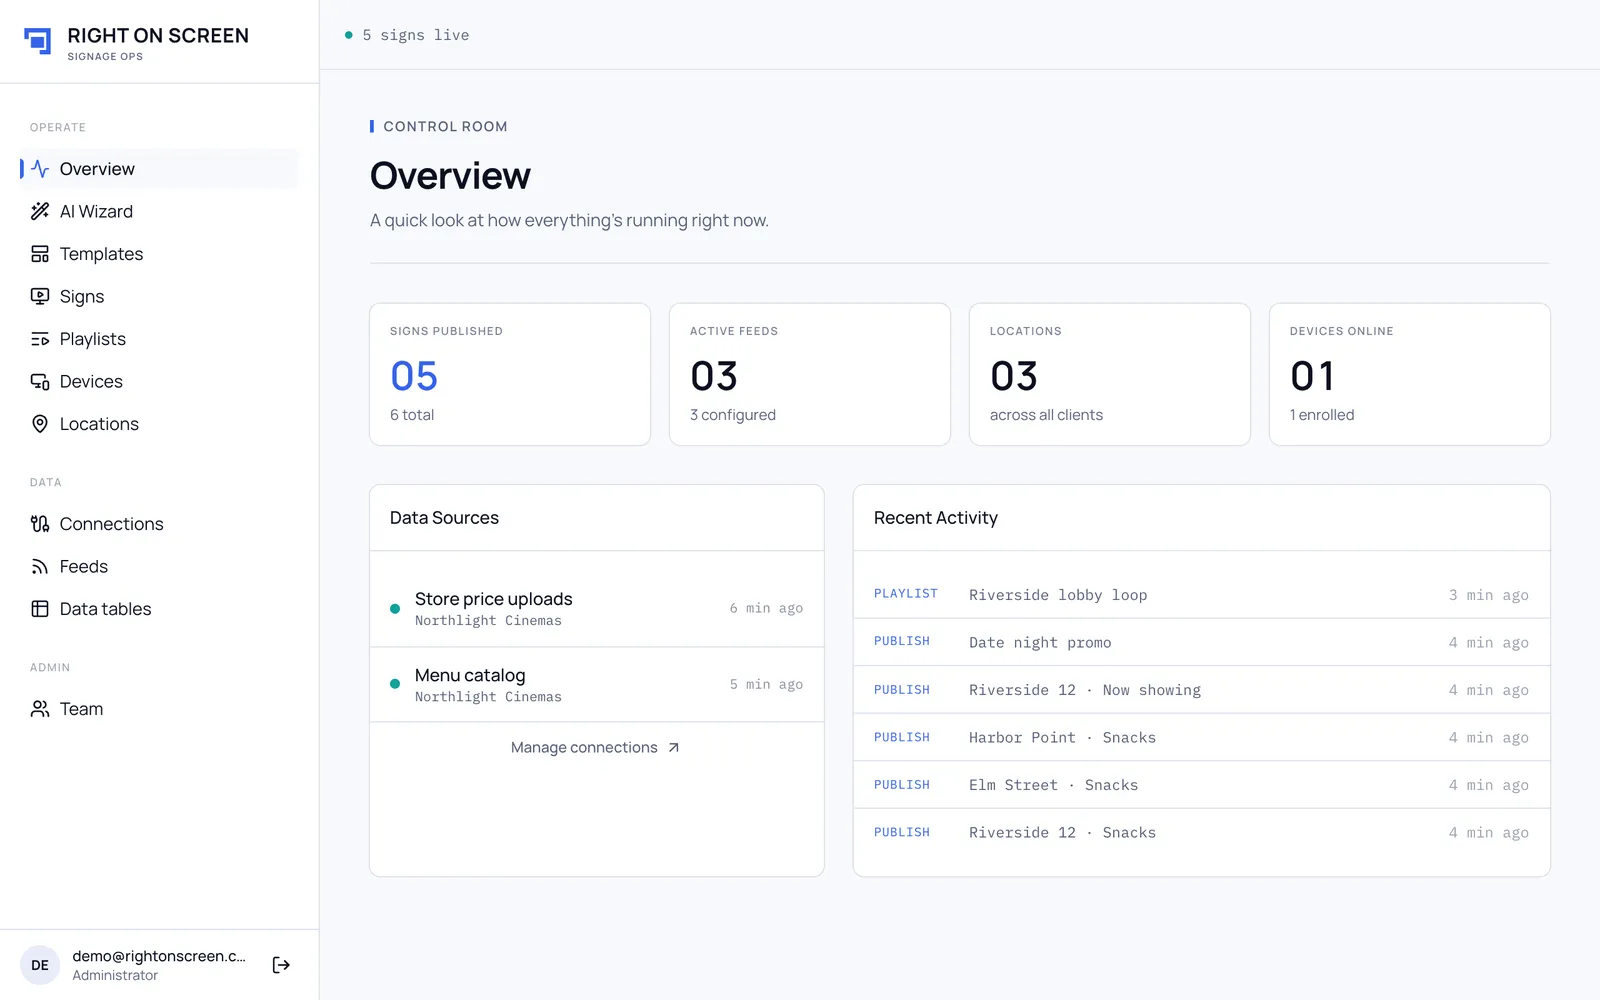This screenshot has width=1600, height=1000.
Task: Click the arrow icon beside Manage connections
Action: pos(674,747)
